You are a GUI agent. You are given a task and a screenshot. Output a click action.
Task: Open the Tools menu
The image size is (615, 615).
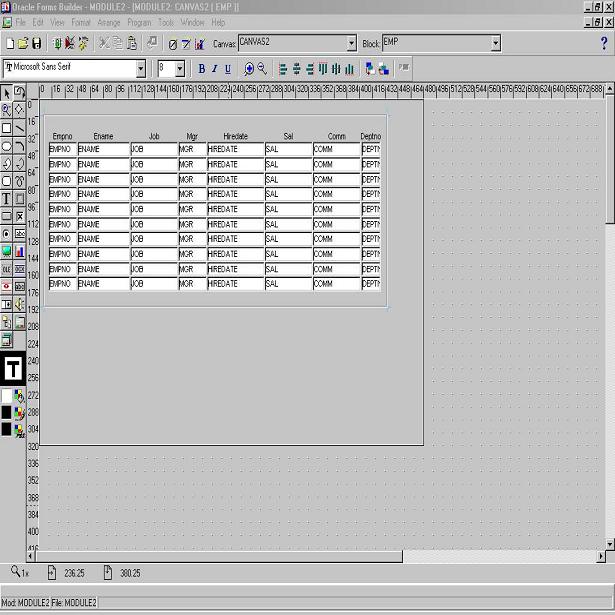[x=166, y=22]
